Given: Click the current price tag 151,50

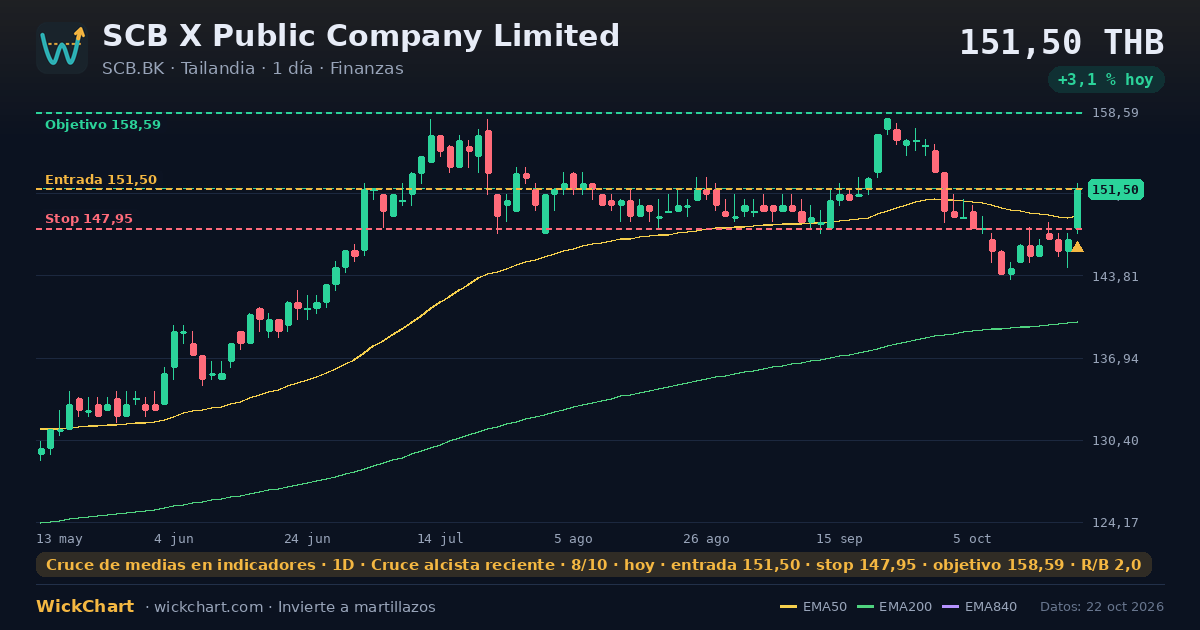Looking at the screenshot, I should [x=1115, y=189].
